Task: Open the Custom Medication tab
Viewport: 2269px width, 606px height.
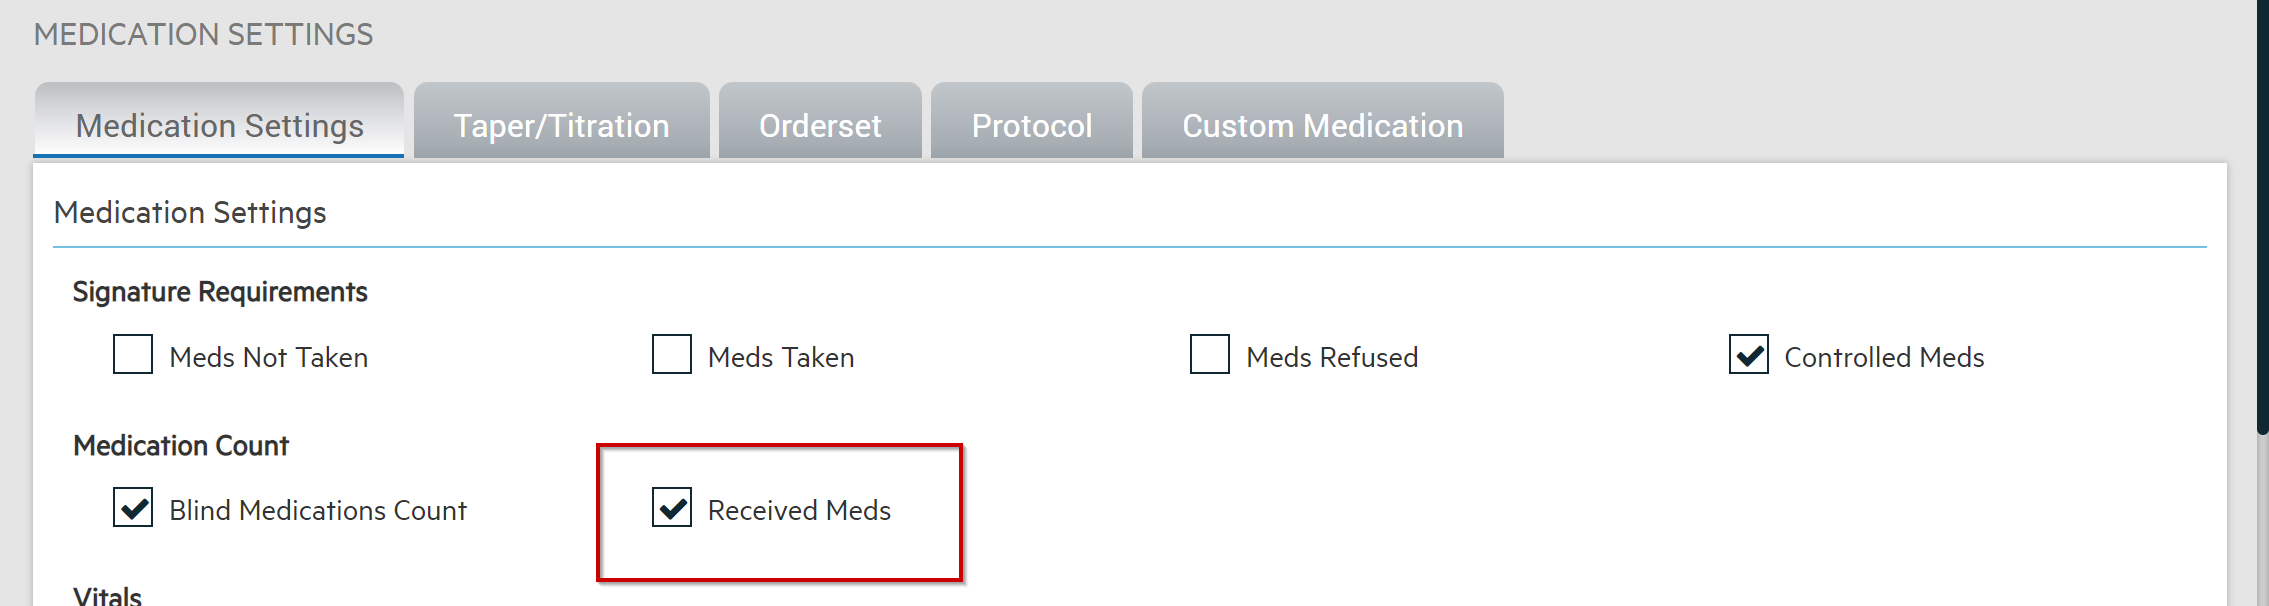Action: [x=1322, y=124]
